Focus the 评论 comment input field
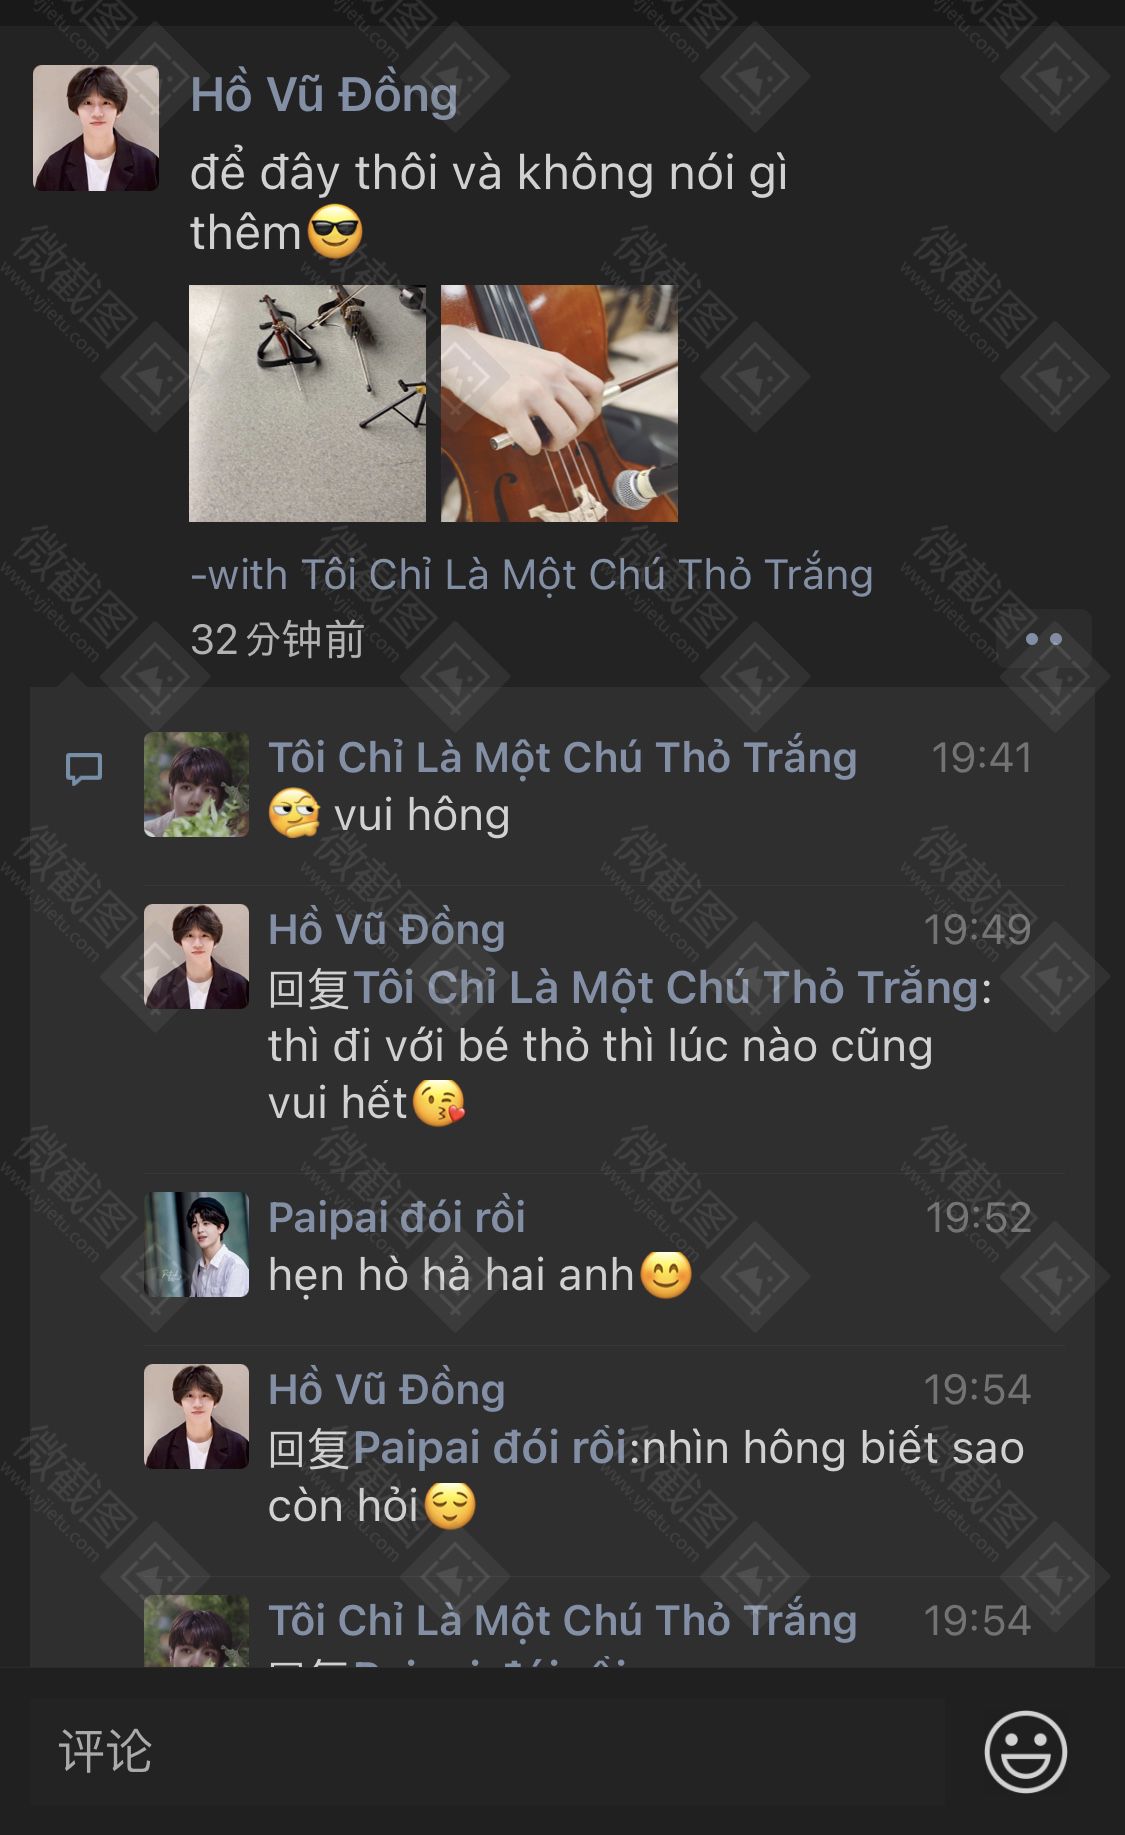The image size is (1125, 1835). (487, 1751)
